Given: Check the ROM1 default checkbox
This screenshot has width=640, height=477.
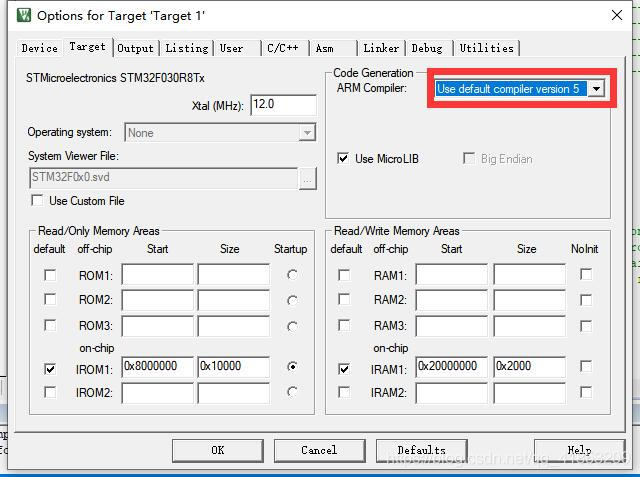Looking at the screenshot, I should [50, 275].
